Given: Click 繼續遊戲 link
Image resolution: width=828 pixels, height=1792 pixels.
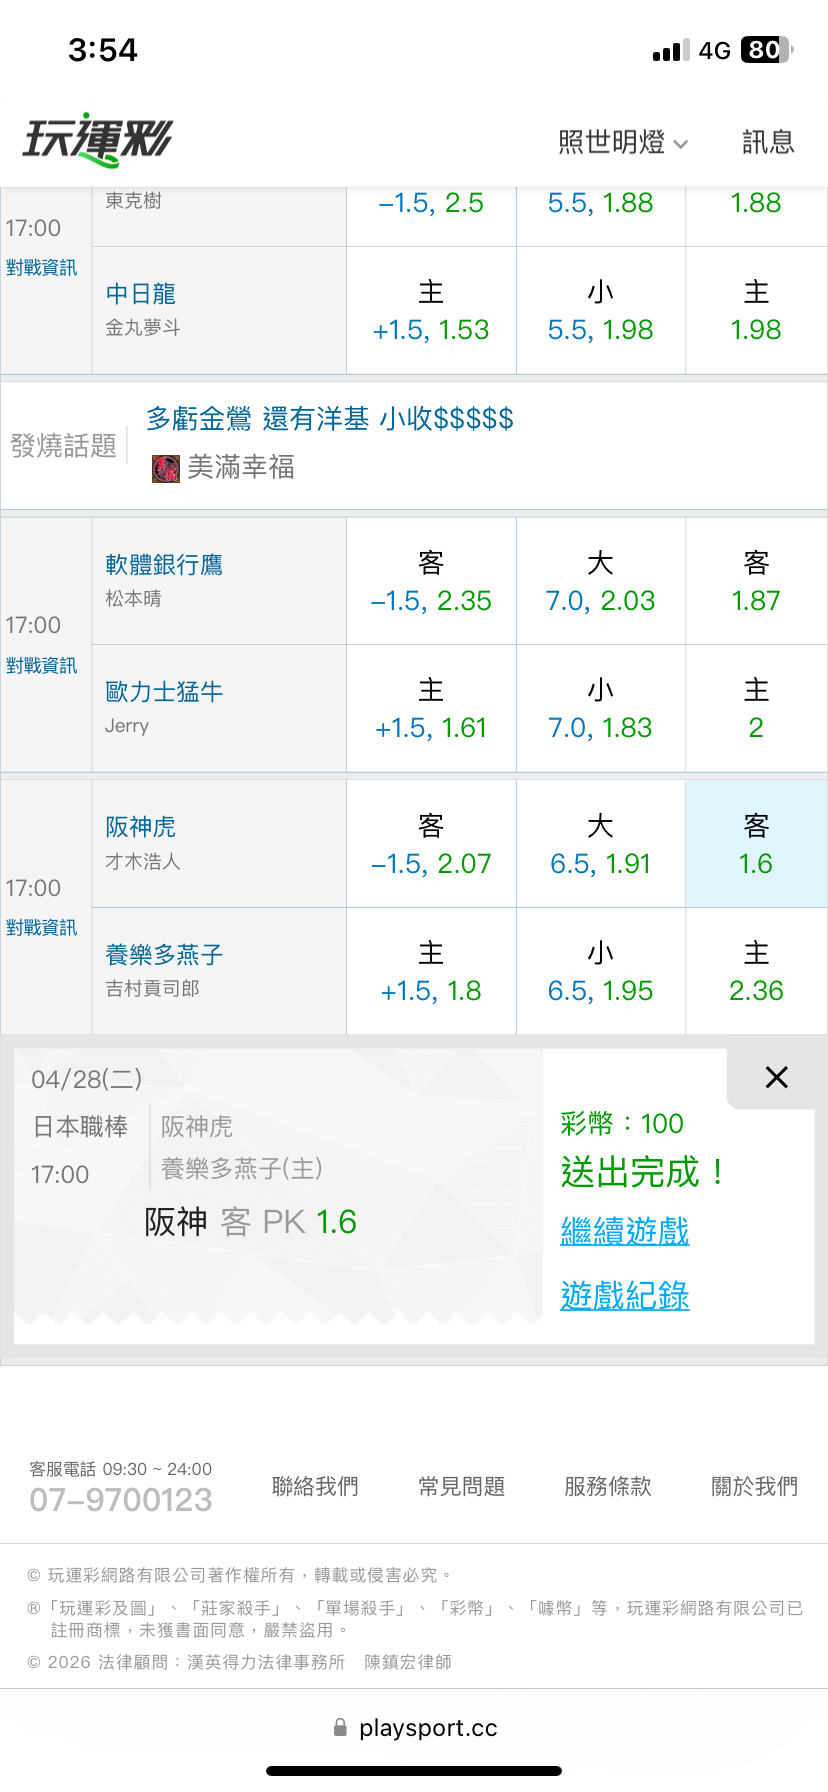Looking at the screenshot, I should [x=625, y=1230].
